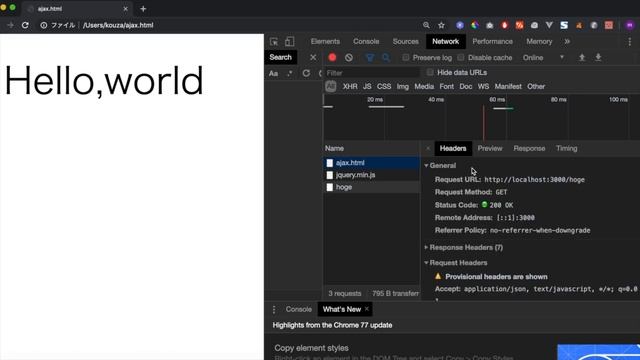Filter requests by Img
The width and height of the screenshot is (640, 360).
click(402, 87)
